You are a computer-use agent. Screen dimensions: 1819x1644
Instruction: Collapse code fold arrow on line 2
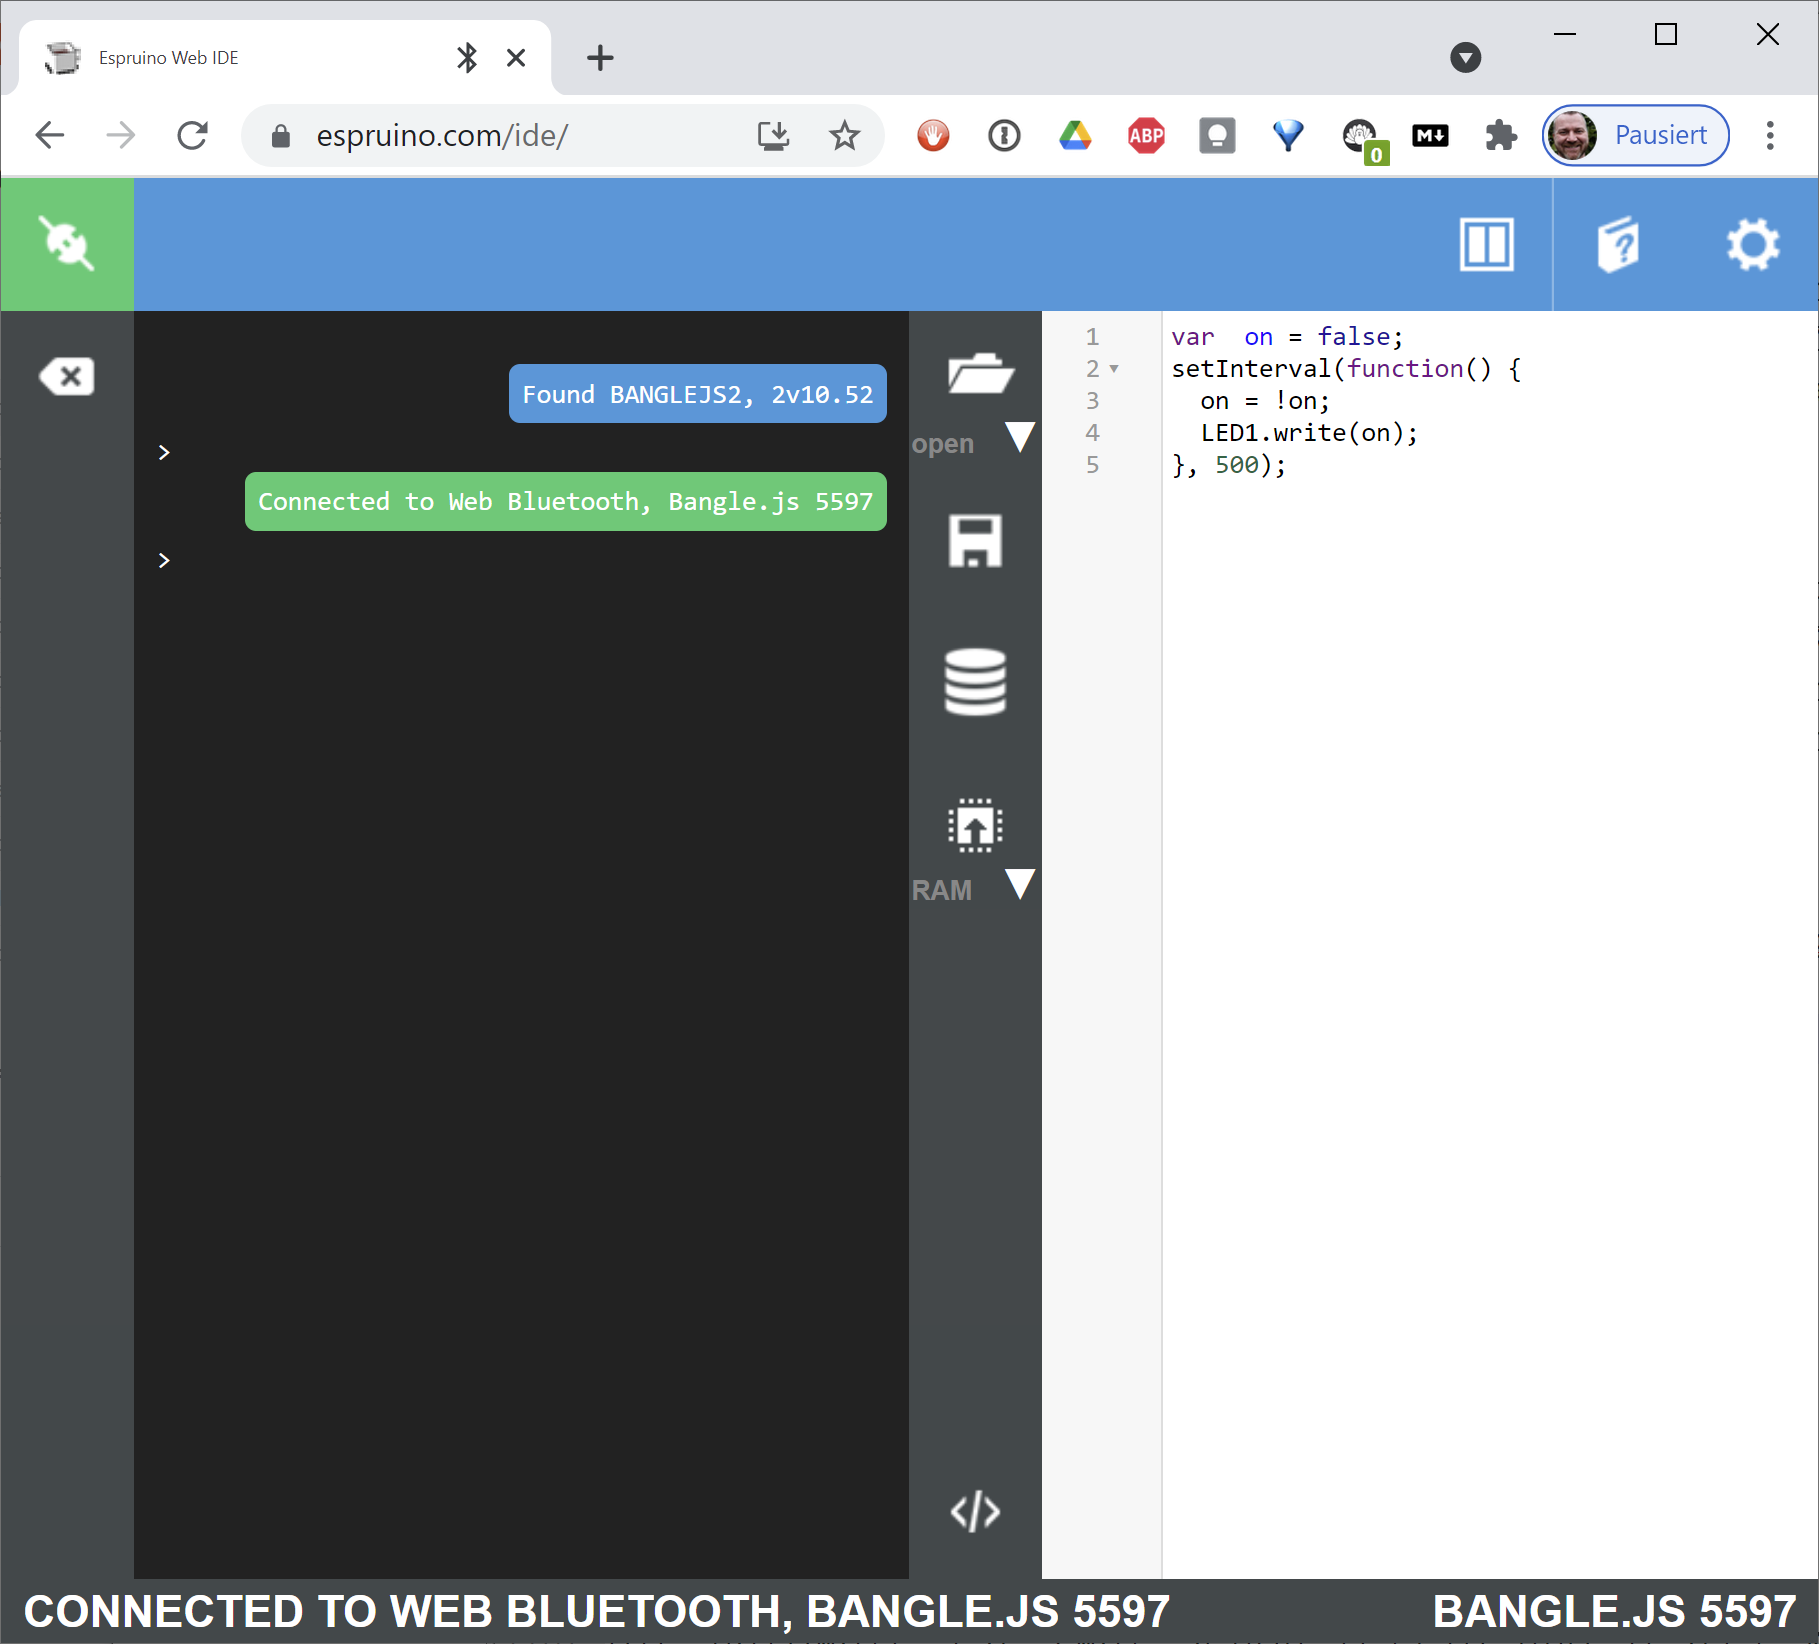1114,369
